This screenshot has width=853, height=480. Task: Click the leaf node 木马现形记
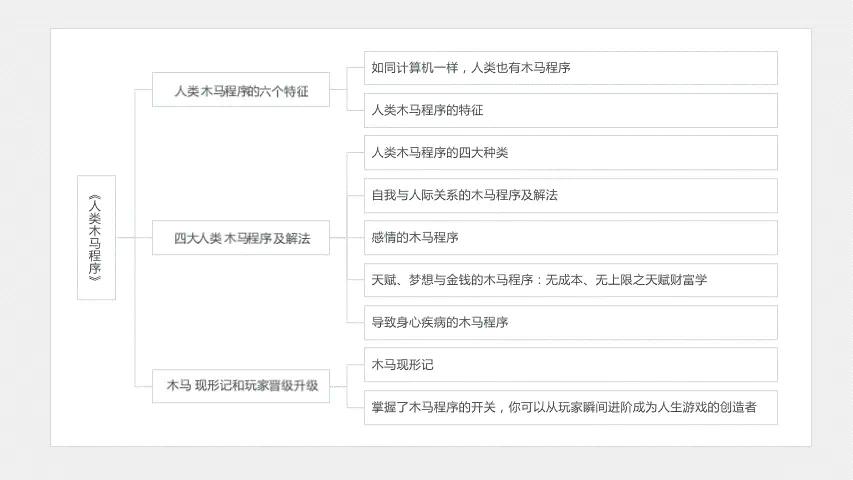pyautogui.click(x=571, y=365)
